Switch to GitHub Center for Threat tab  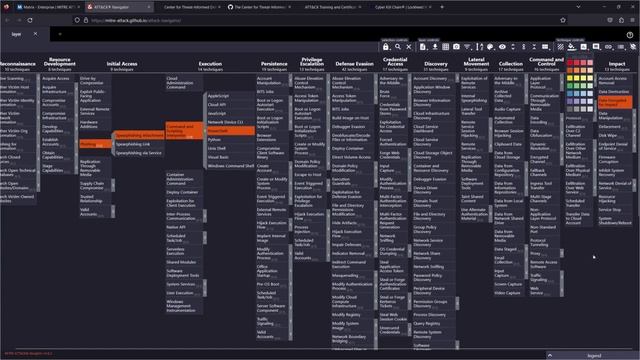259,7
